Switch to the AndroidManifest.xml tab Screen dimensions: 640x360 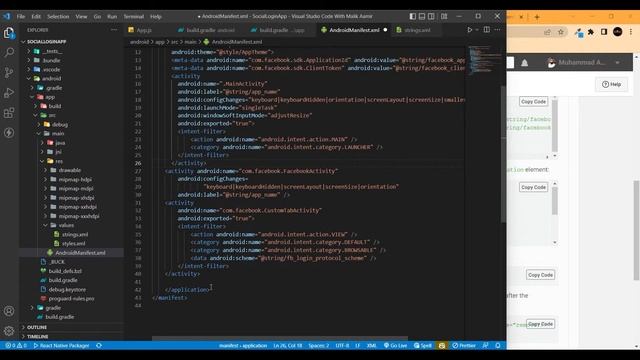pyautogui.click(x=353, y=30)
